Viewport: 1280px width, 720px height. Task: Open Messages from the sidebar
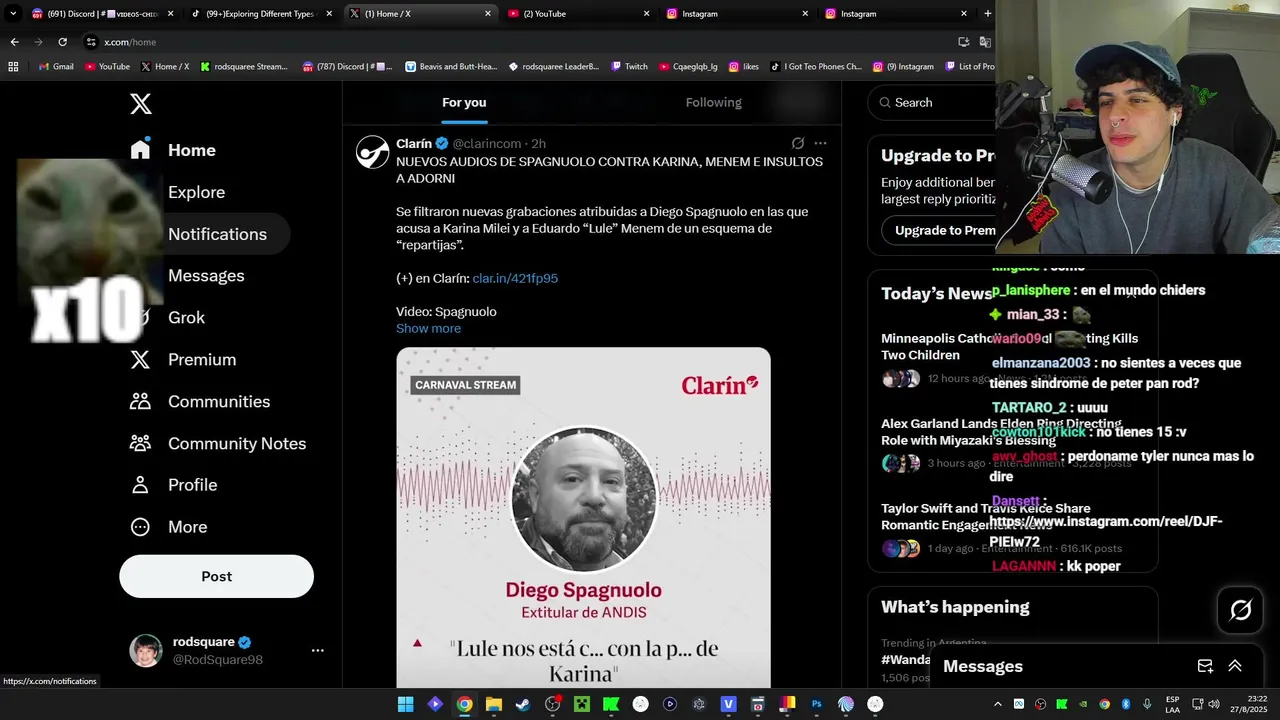[x=206, y=276]
